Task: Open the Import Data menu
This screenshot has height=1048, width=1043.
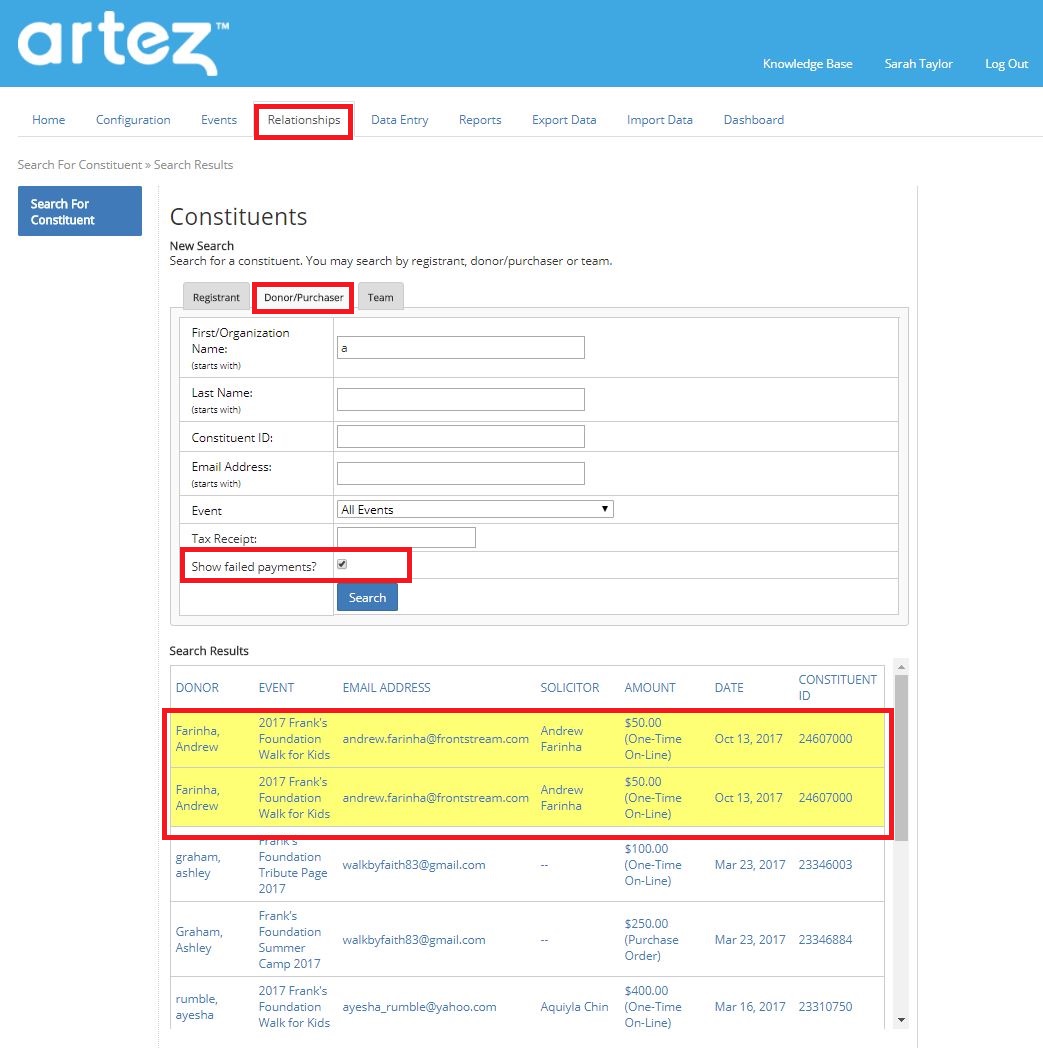Action: point(659,120)
